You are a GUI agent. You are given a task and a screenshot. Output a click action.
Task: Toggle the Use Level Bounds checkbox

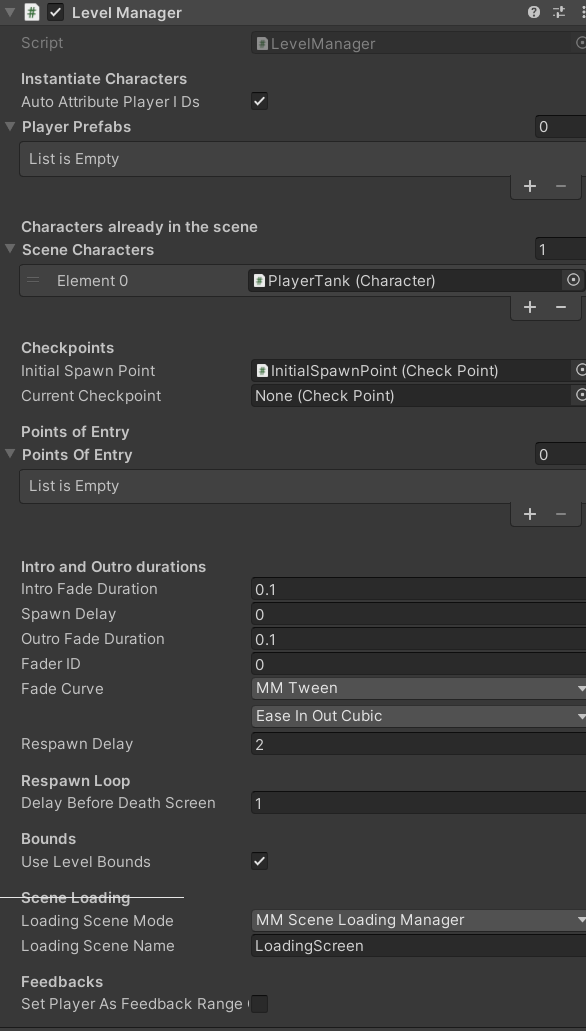tap(259, 861)
